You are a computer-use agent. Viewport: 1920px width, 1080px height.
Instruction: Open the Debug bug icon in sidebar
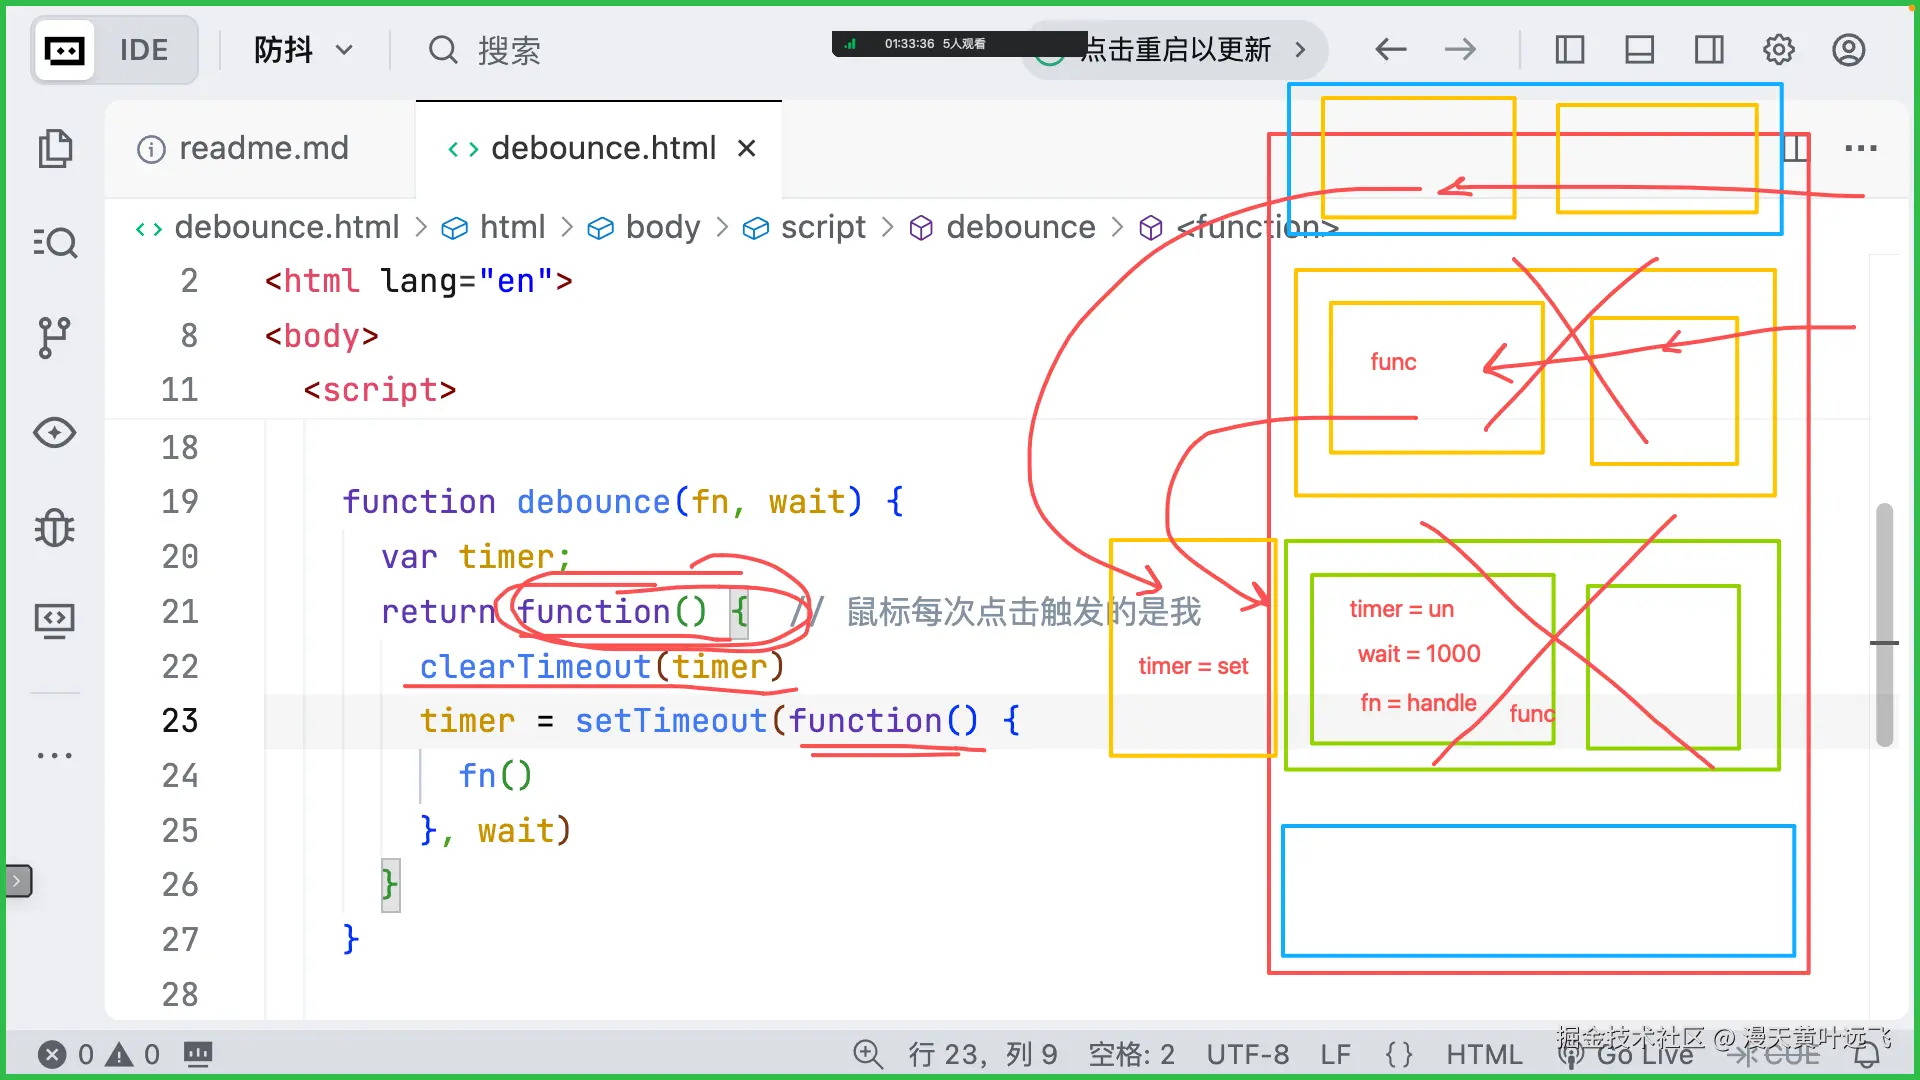pyautogui.click(x=55, y=528)
